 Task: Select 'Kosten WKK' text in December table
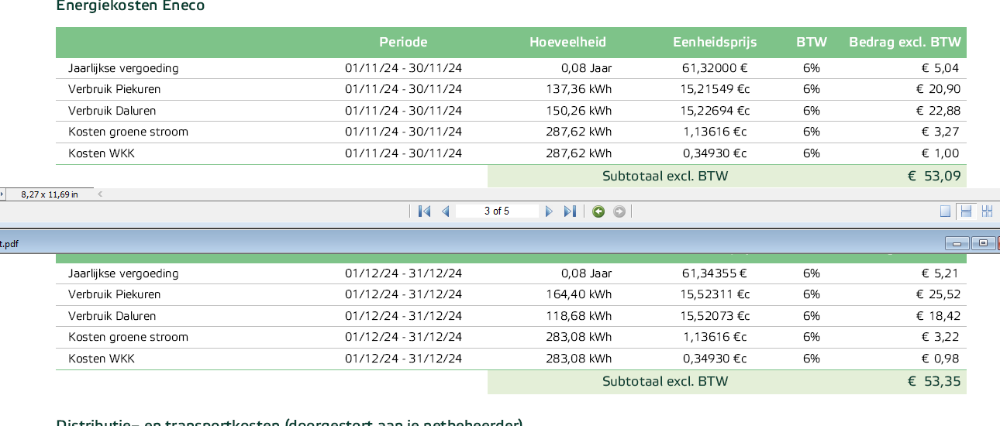[x=101, y=358]
